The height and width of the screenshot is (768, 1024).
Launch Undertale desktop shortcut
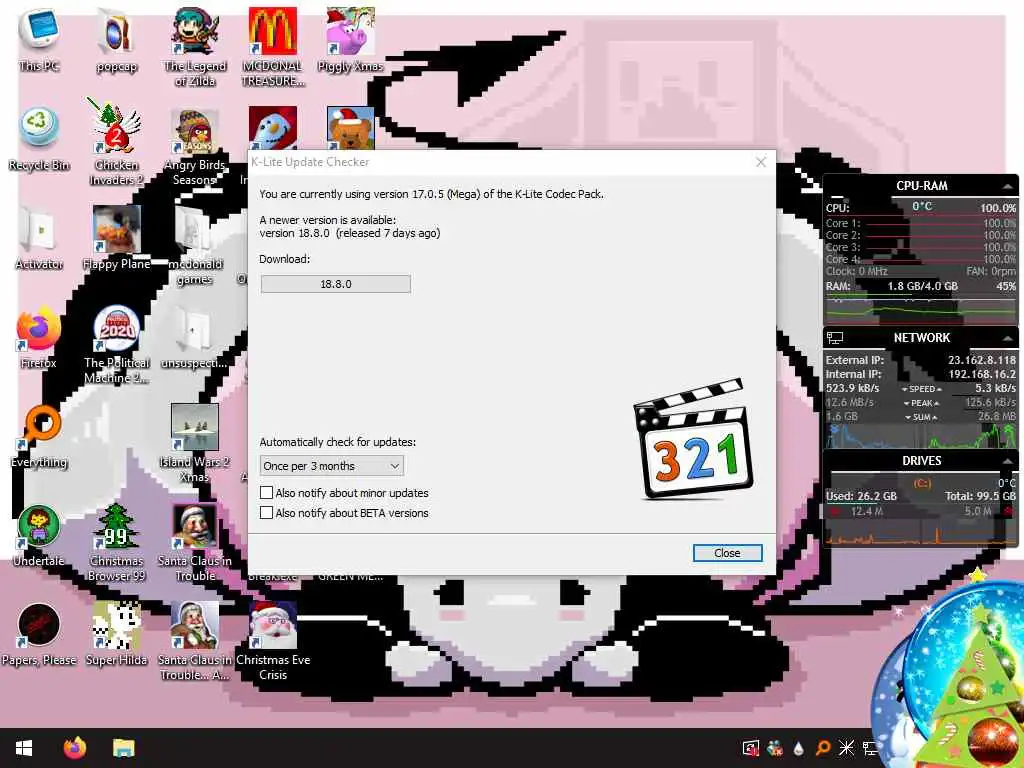(39, 536)
